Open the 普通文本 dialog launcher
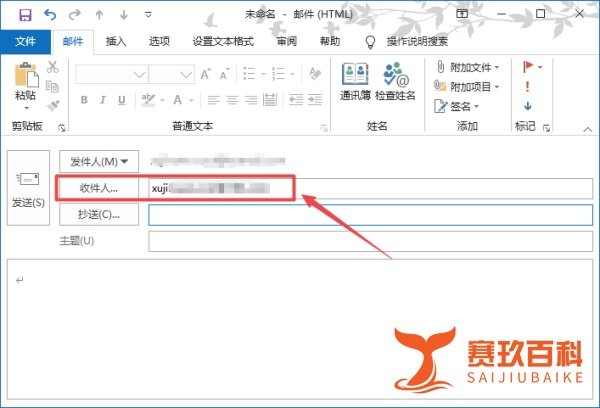 (x=324, y=128)
